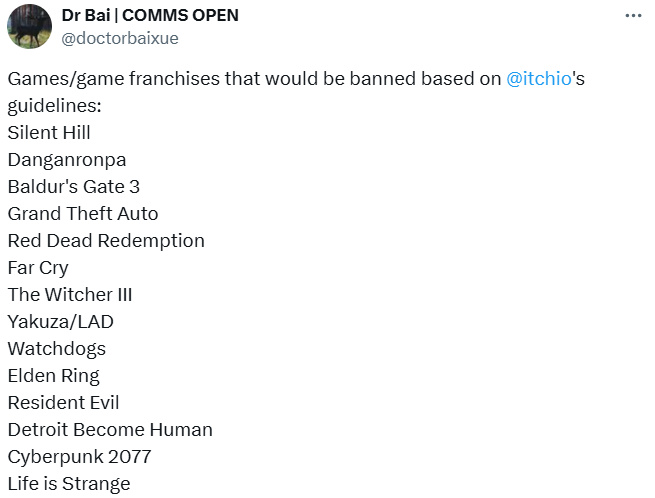Screen dimensions: 655x498
Task: Select the Resident Evil line
Action: tap(63, 403)
